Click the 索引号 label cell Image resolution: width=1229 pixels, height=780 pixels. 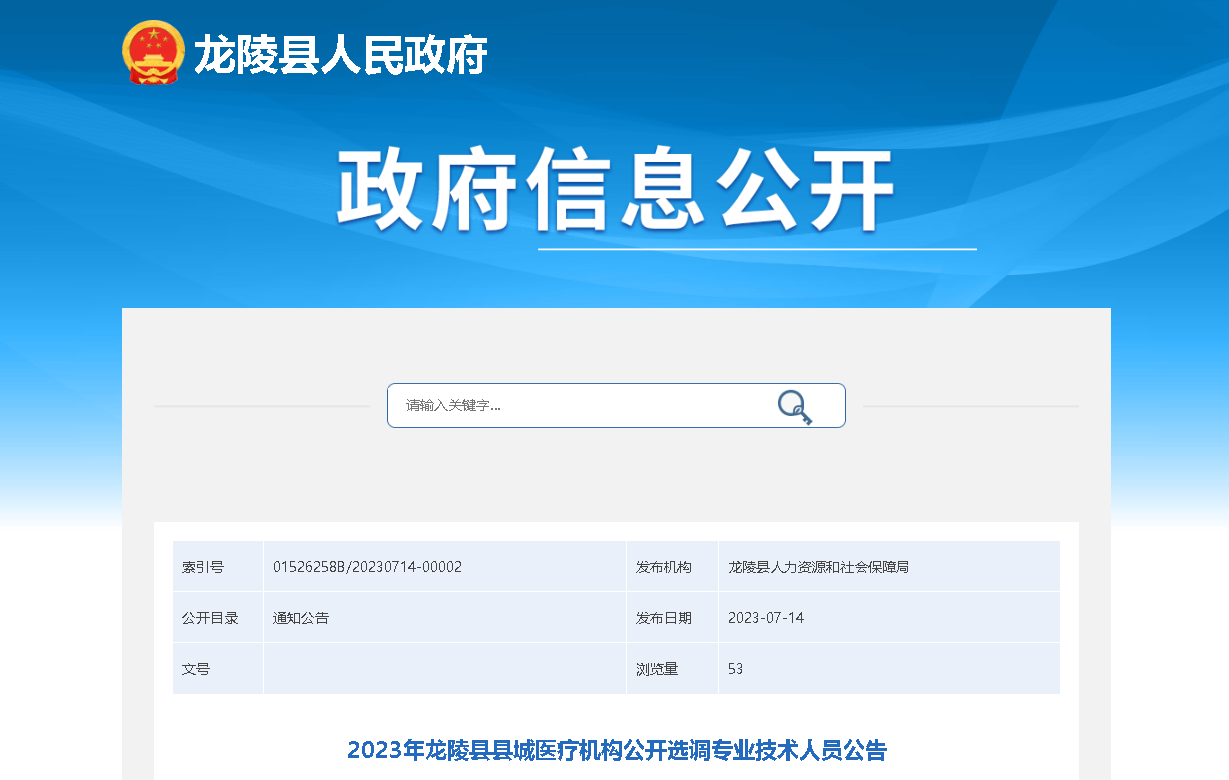pos(218,567)
